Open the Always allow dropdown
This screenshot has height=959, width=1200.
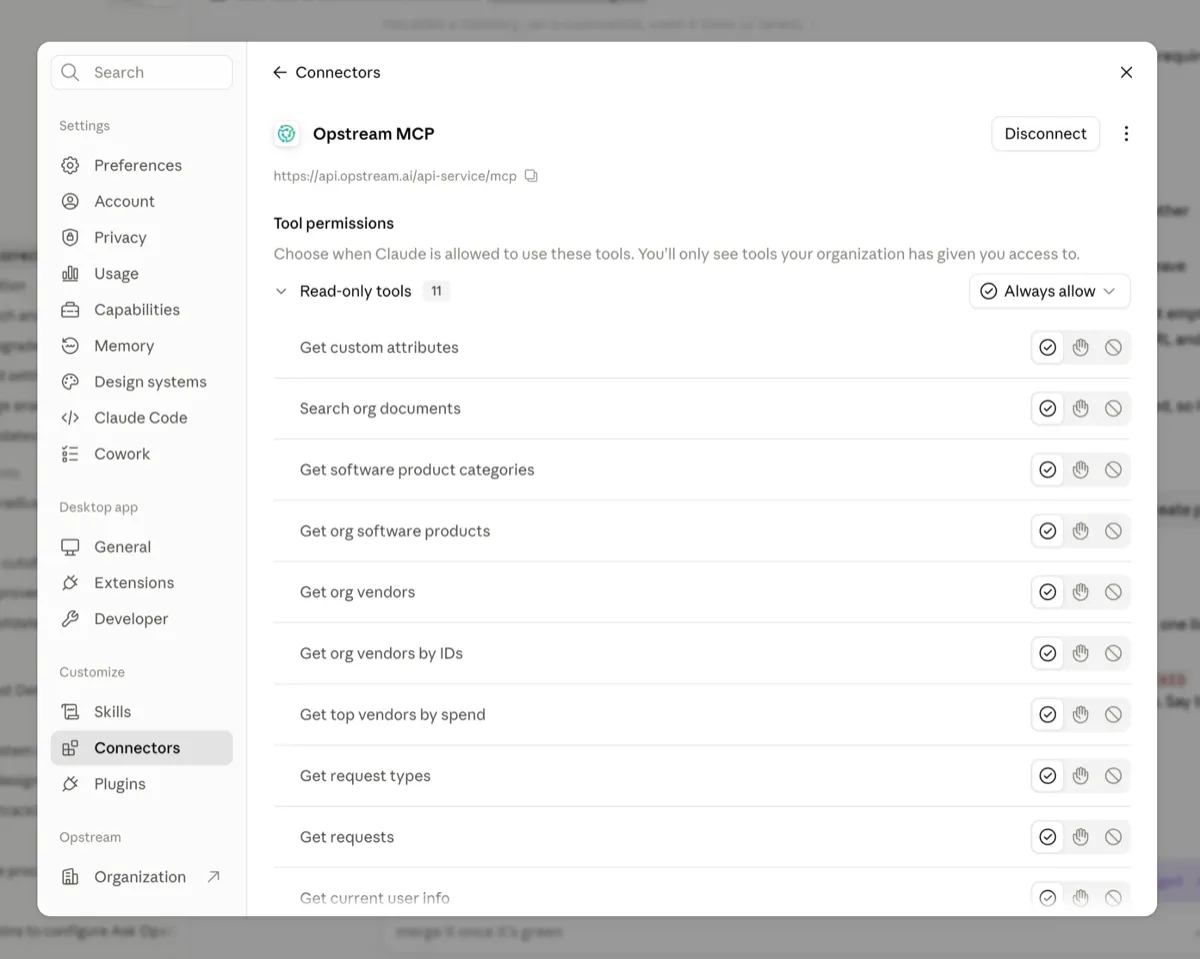click(1049, 291)
